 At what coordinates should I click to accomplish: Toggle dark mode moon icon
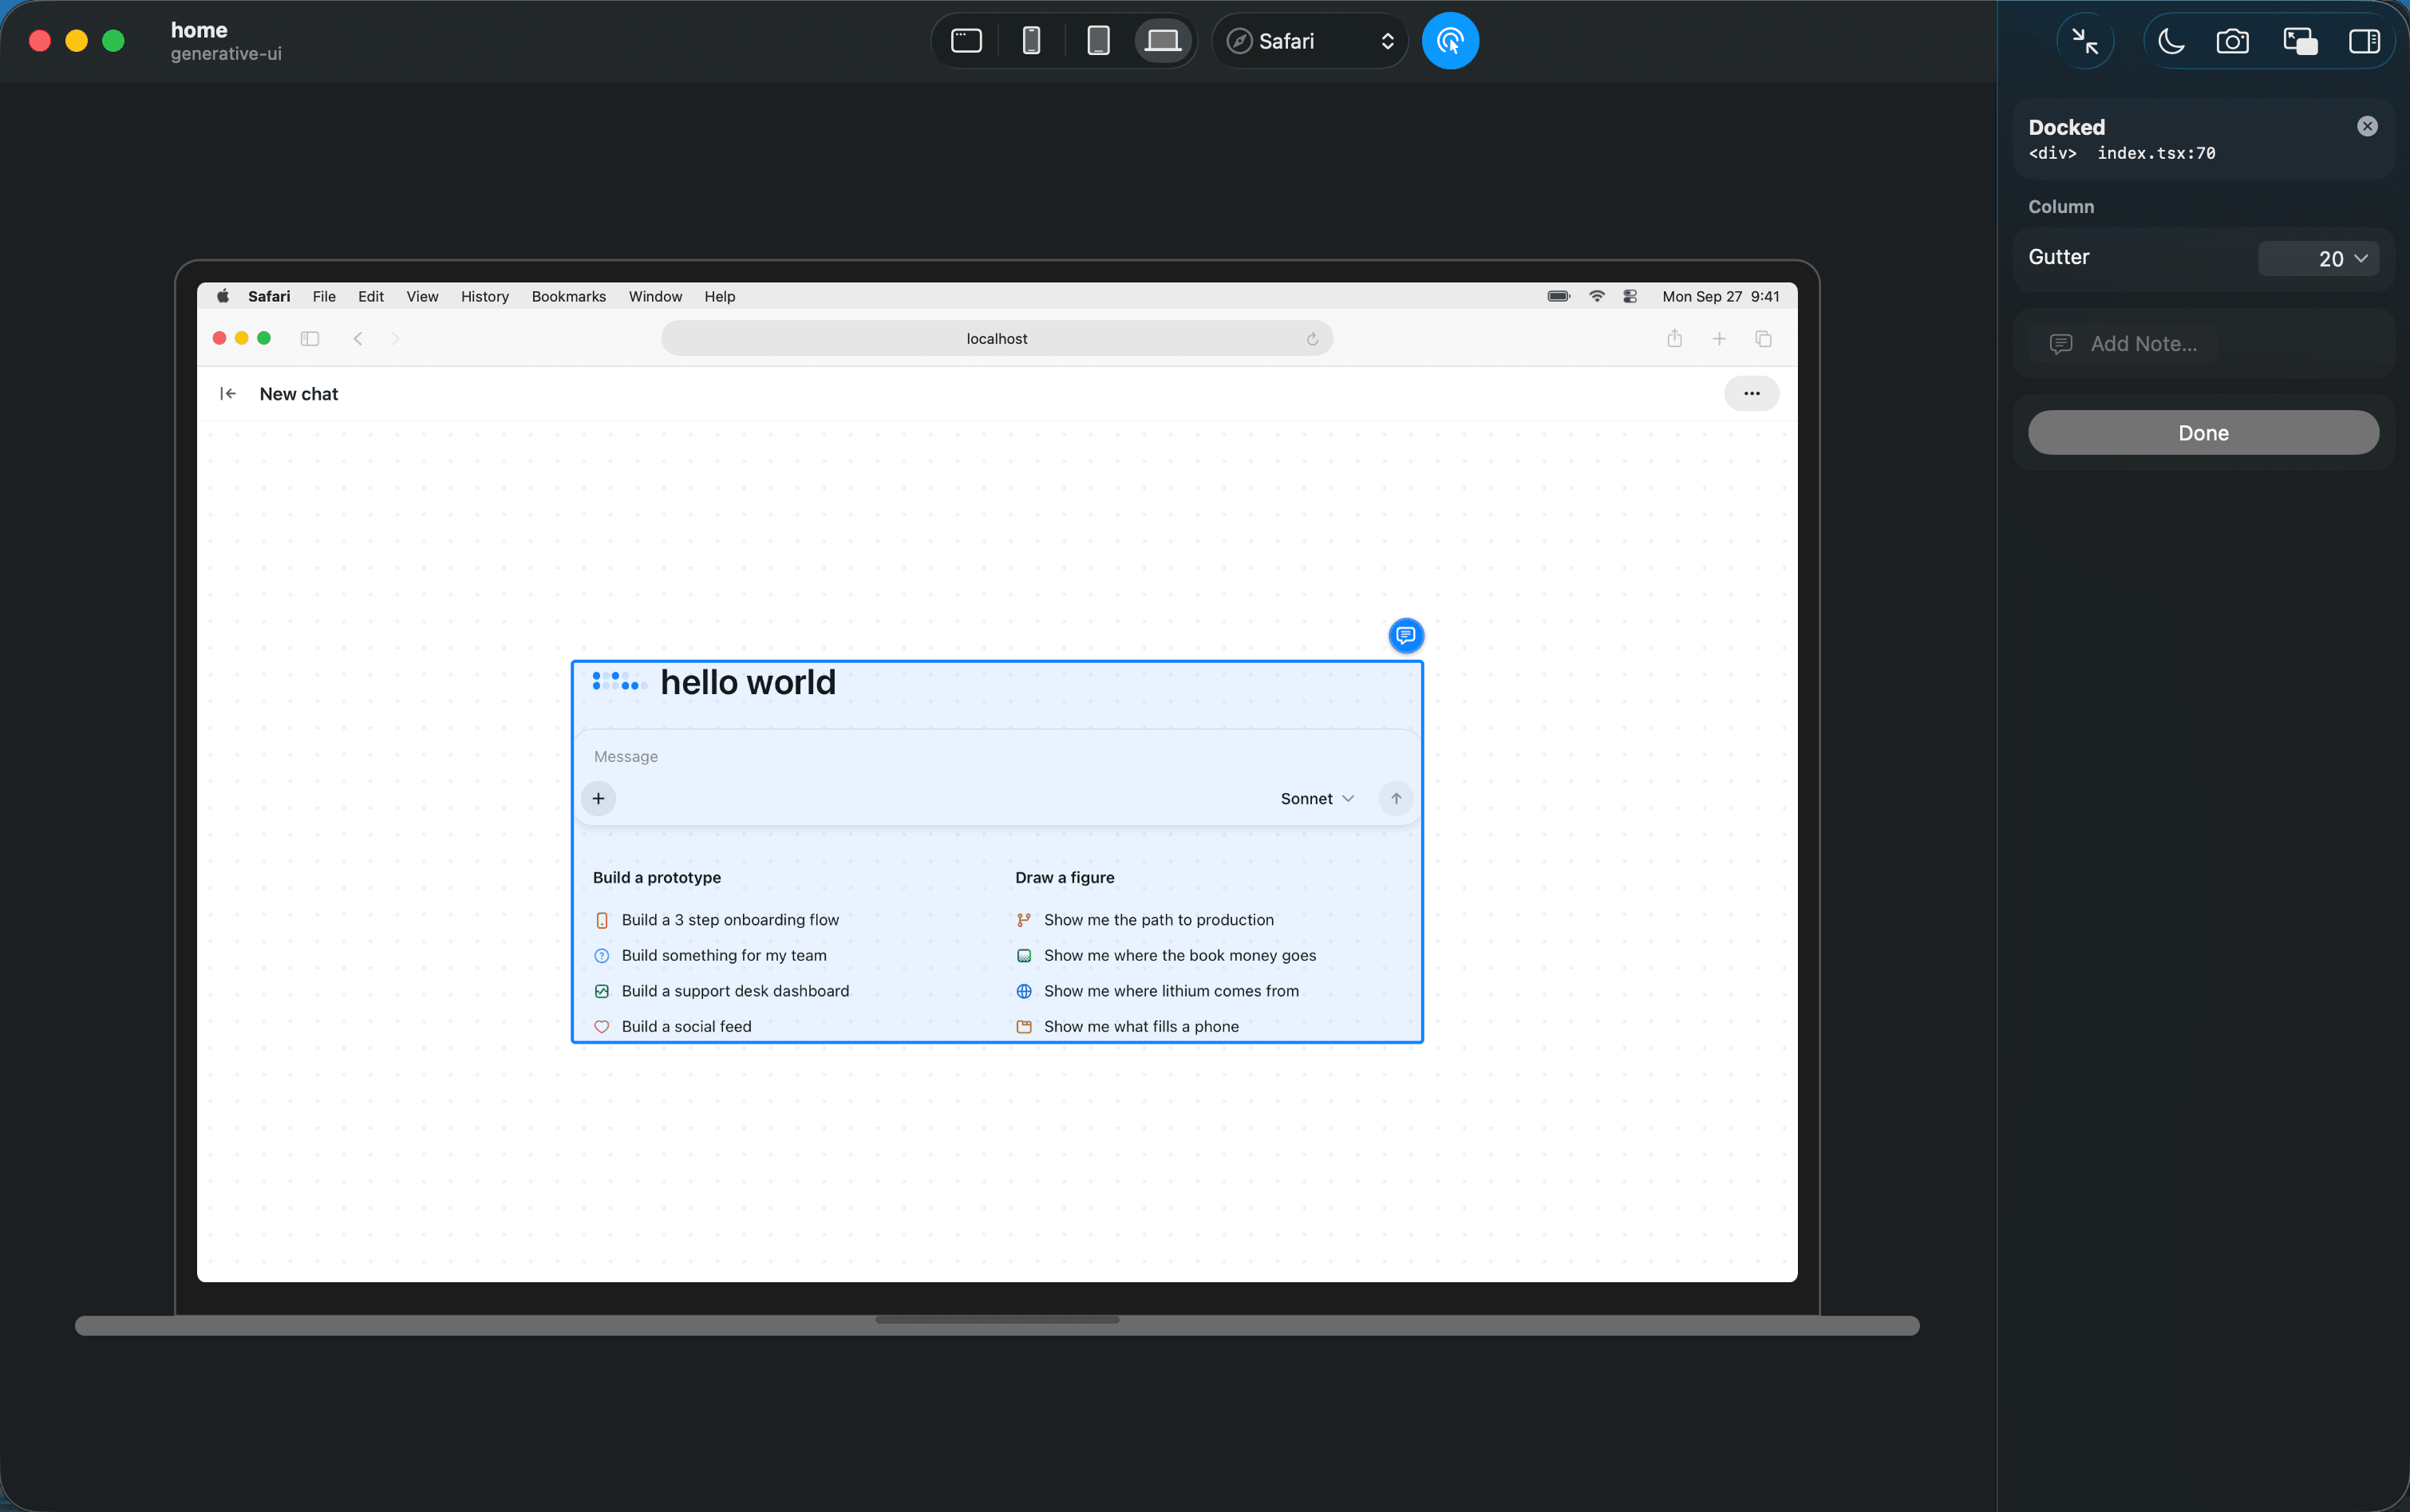click(x=2171, y=41)
